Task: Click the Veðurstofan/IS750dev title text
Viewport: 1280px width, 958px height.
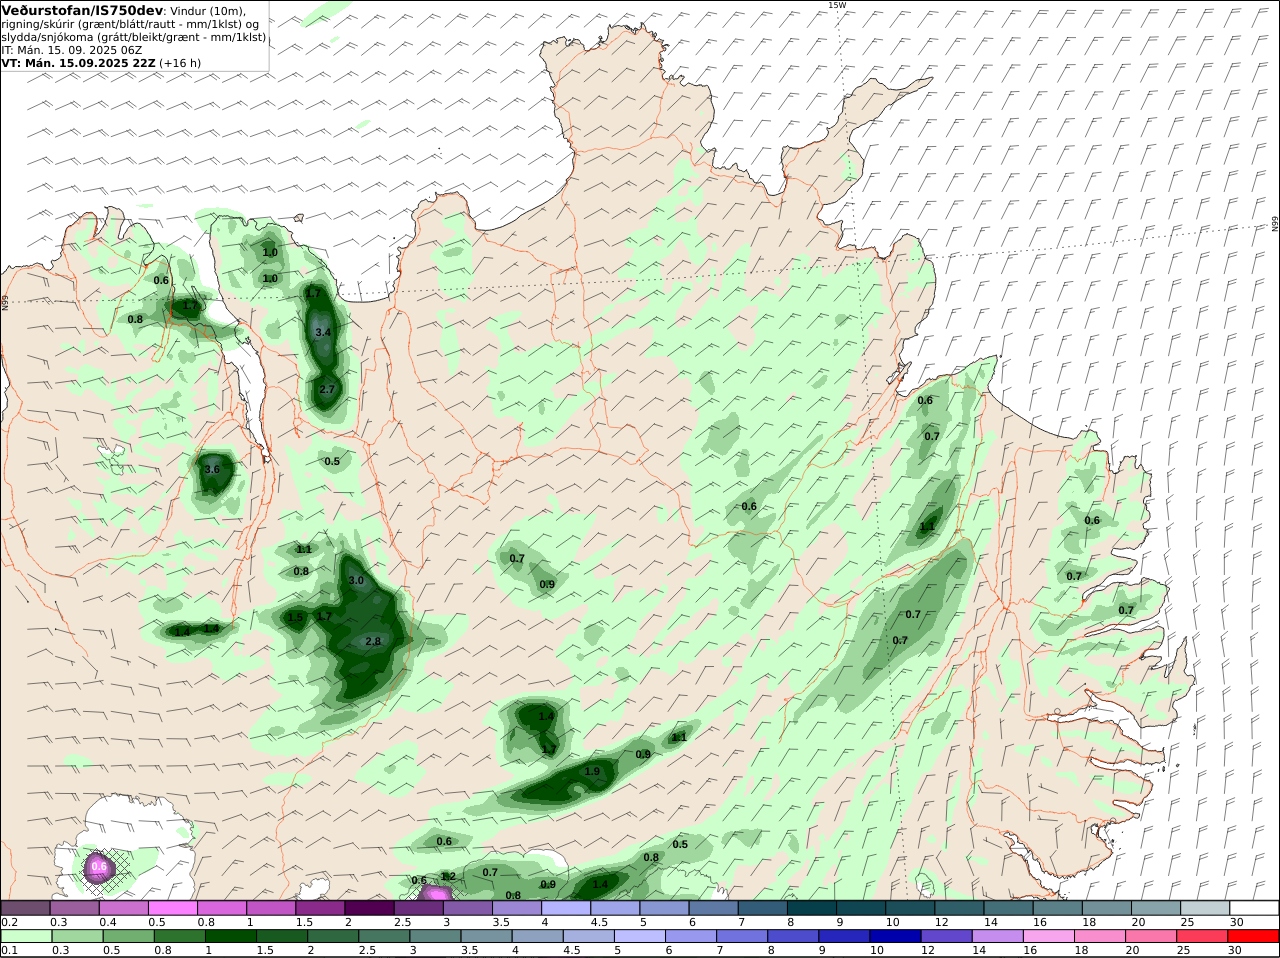Action: (83, 10)
